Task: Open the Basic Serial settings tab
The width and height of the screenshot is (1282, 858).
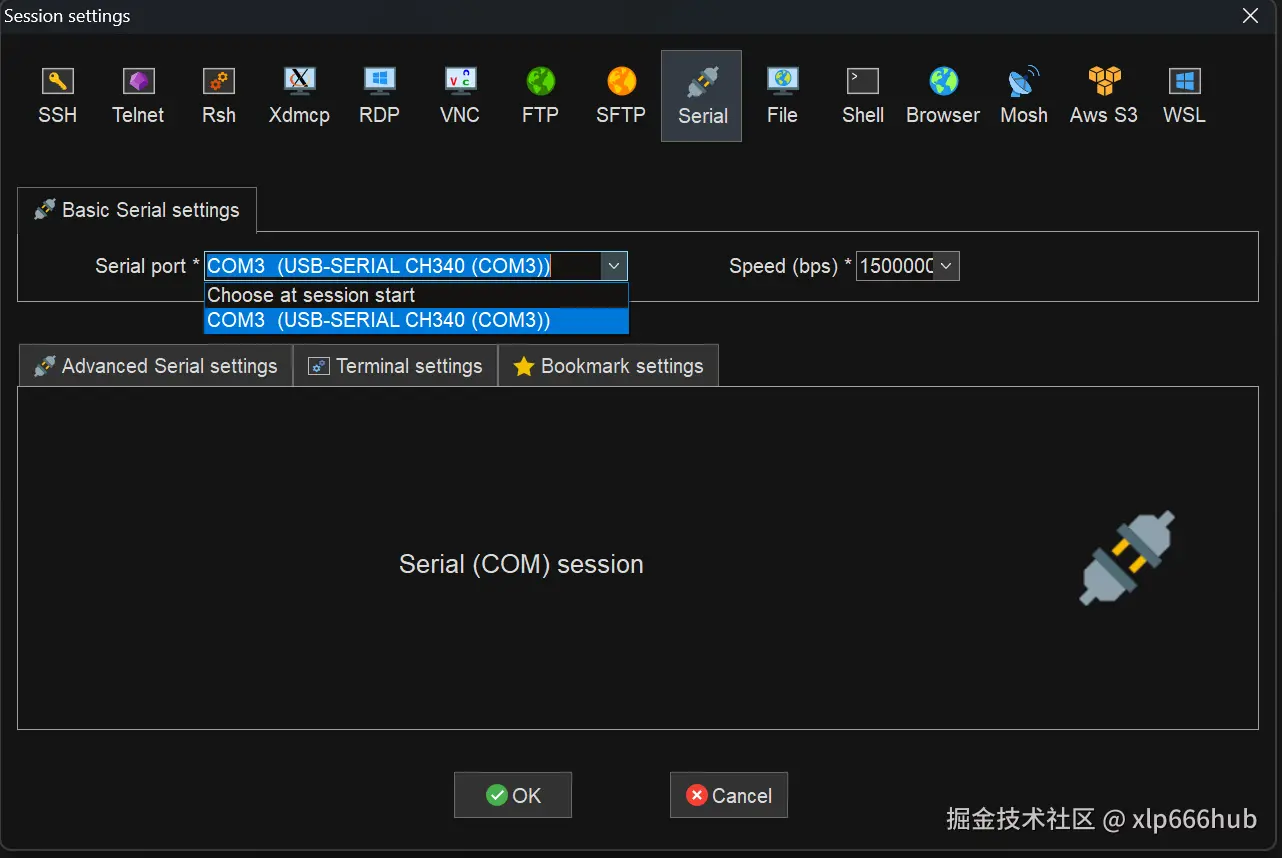Action: [137, 210]
